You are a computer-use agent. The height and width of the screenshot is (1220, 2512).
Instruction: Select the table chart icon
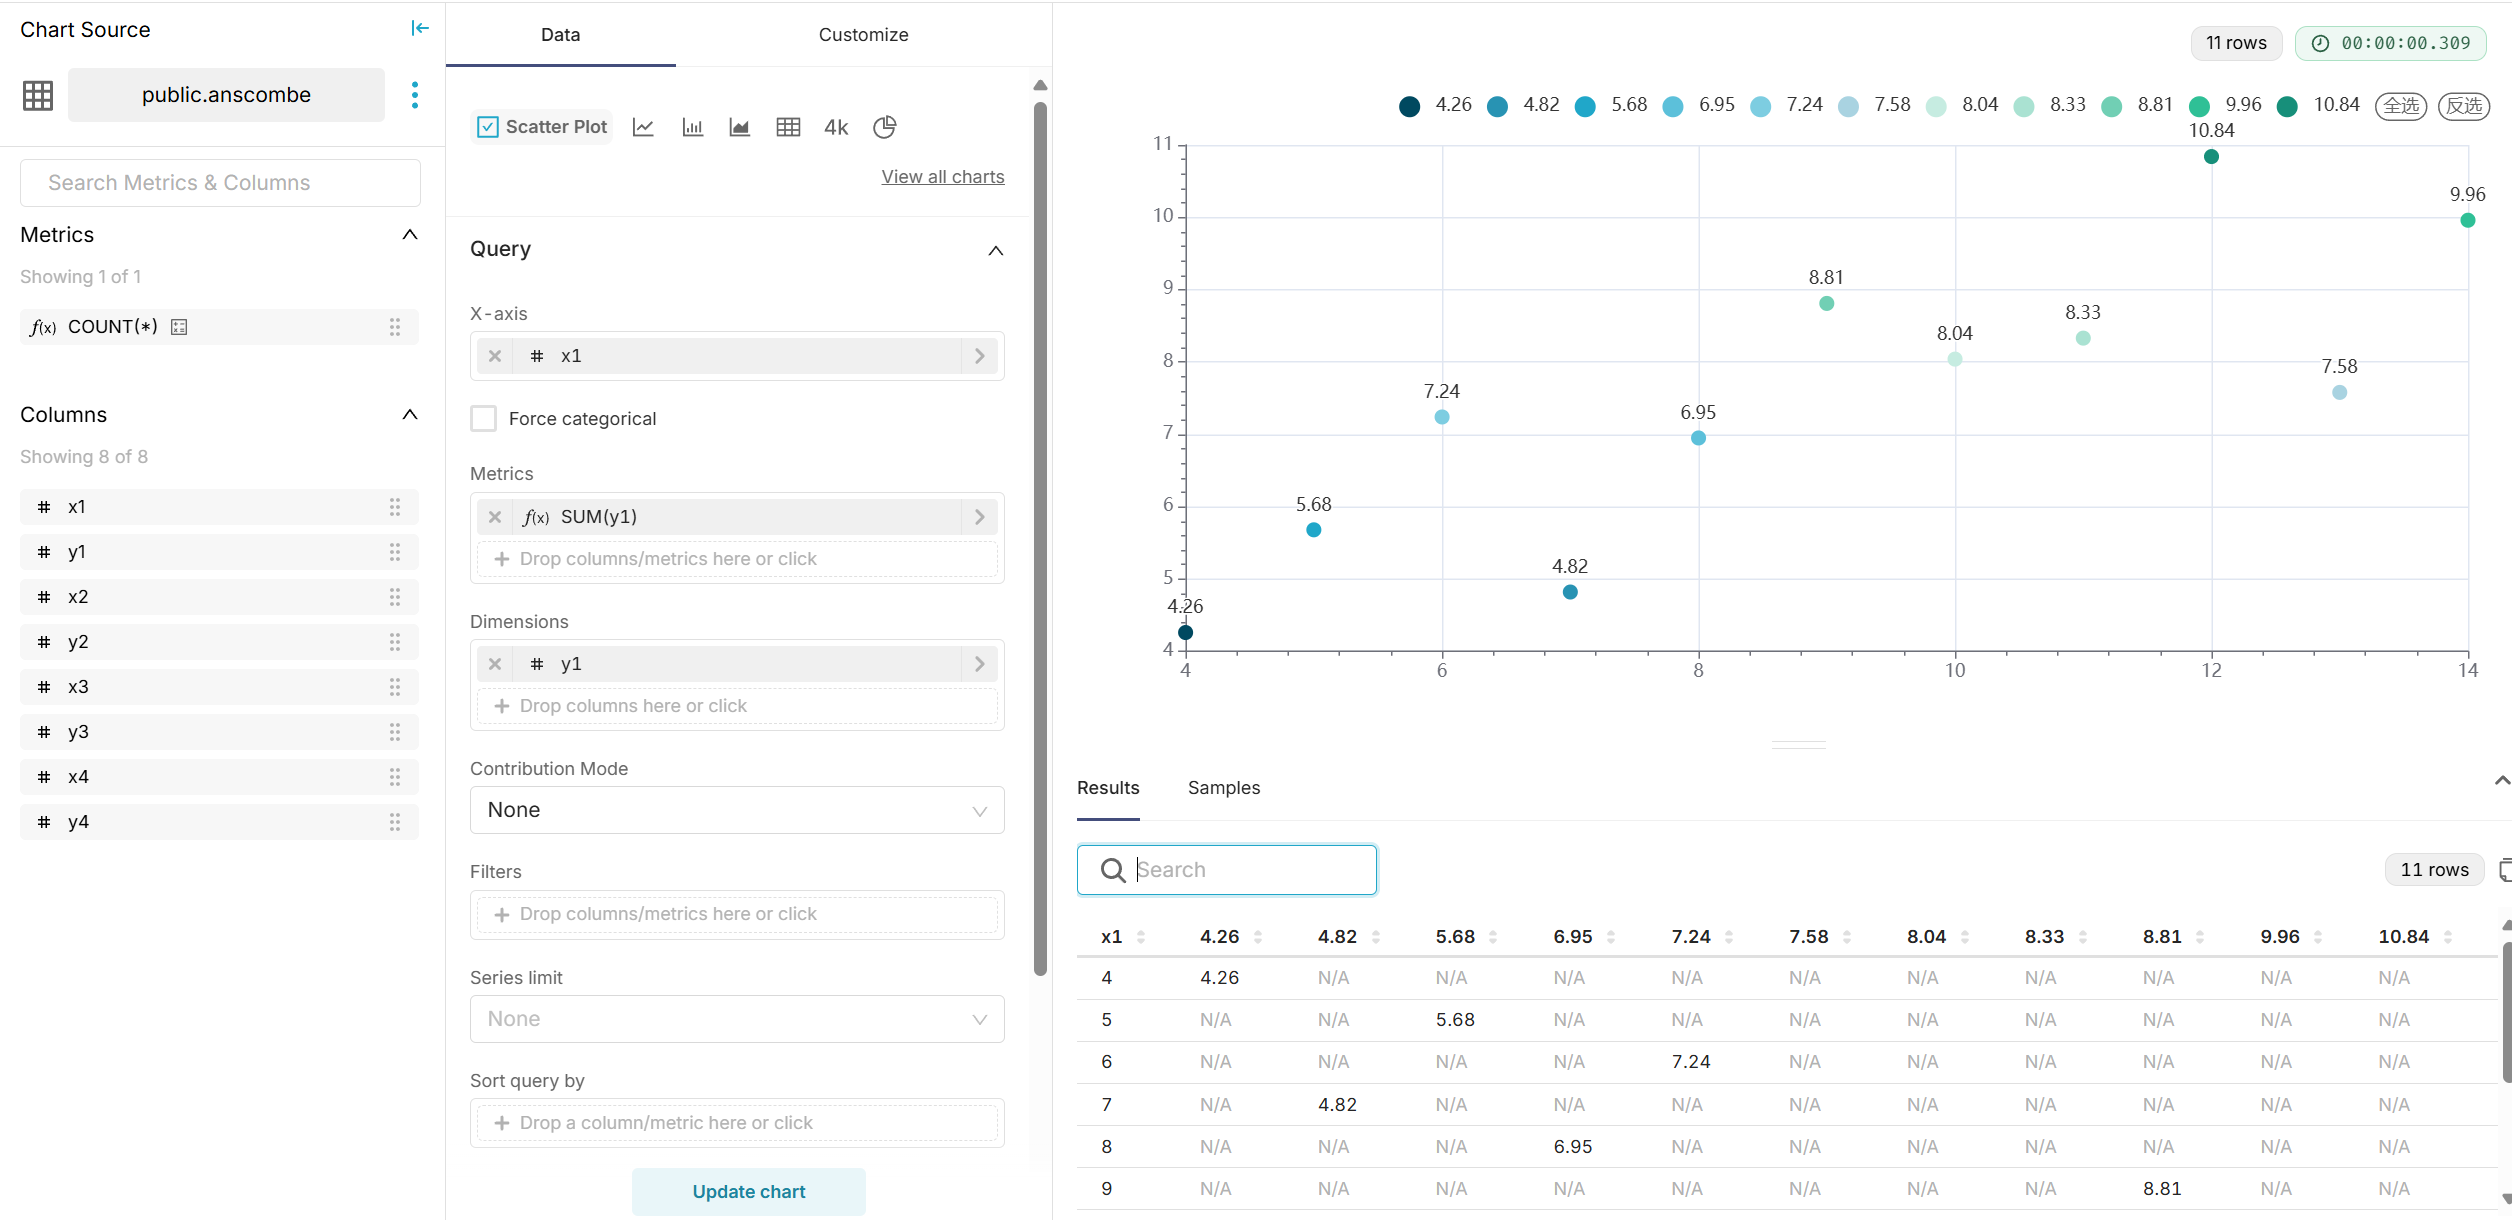(788, 127)
